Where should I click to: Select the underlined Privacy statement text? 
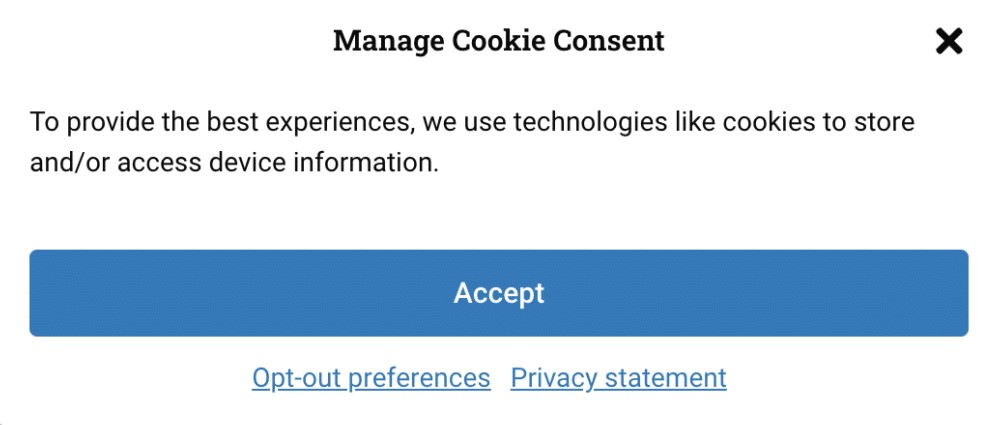pos(618,378)
